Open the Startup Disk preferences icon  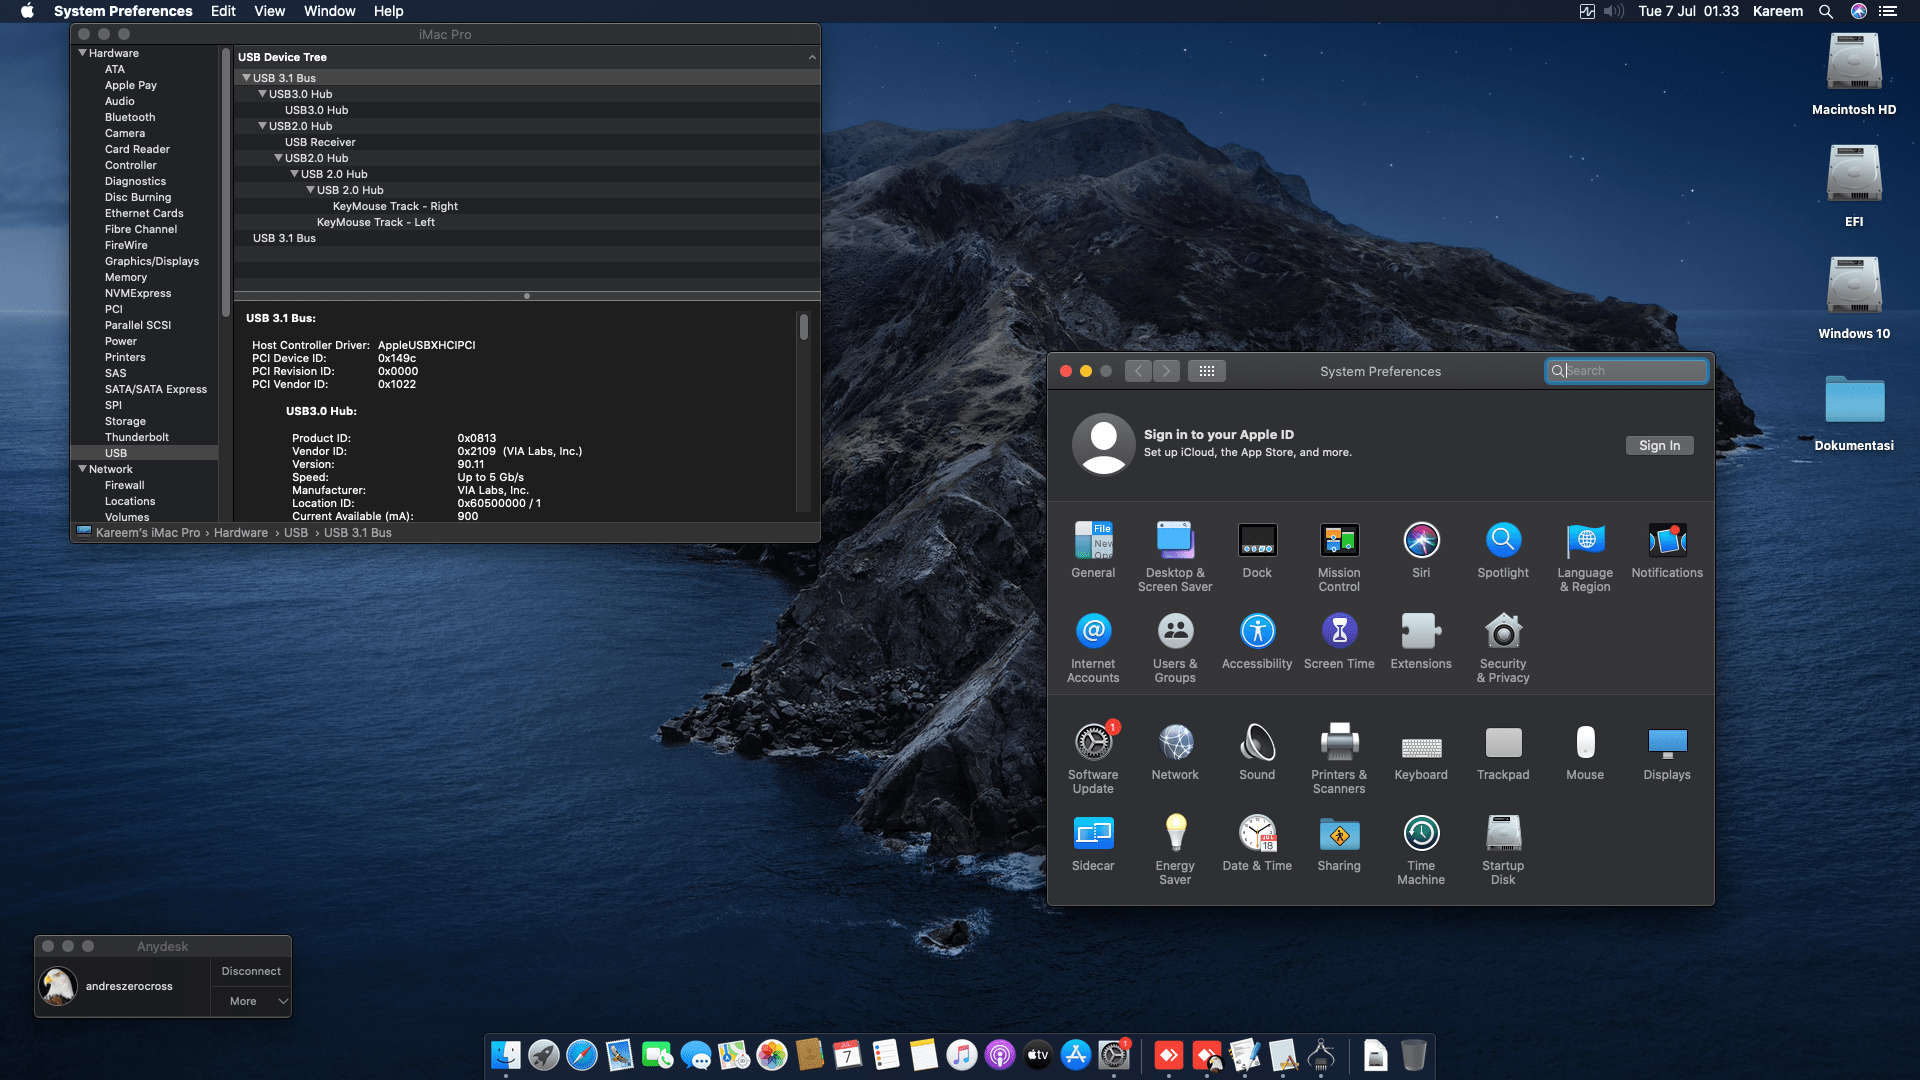click(1503, 832)
